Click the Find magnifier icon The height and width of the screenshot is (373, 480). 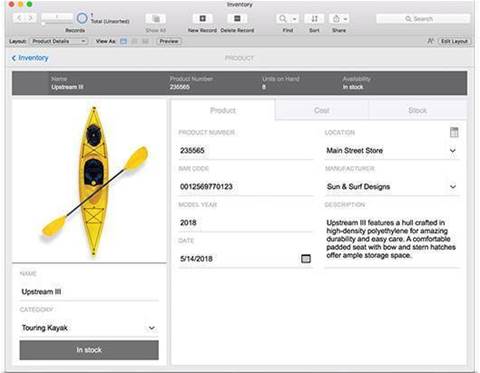pyautogui.click(x=283, y=19)
